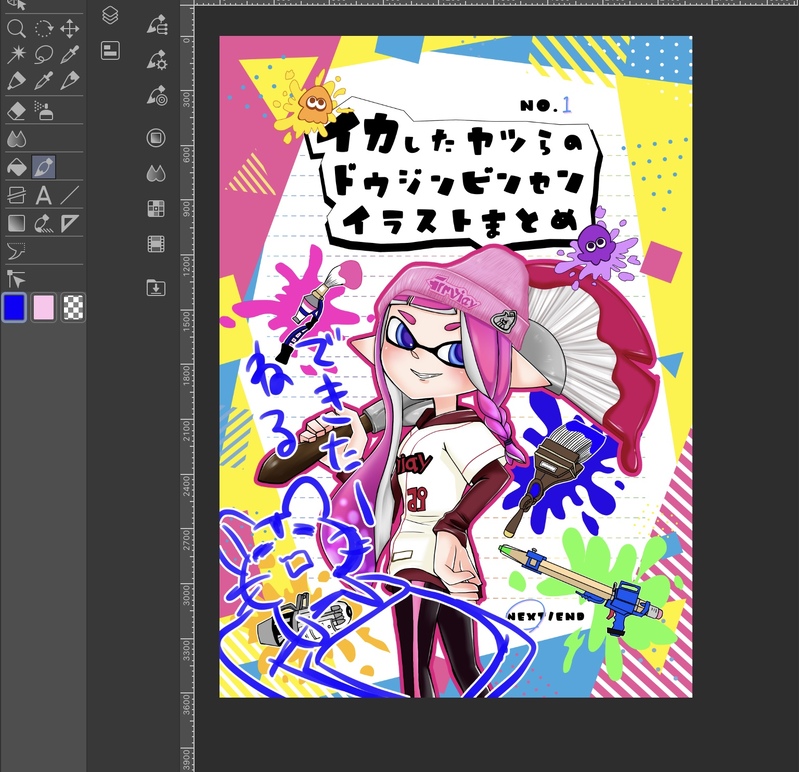The width and height of the screenshot is (799, 772).
Task: Select the Blend tool in the toolbar
Action: [x=16, y=139]
